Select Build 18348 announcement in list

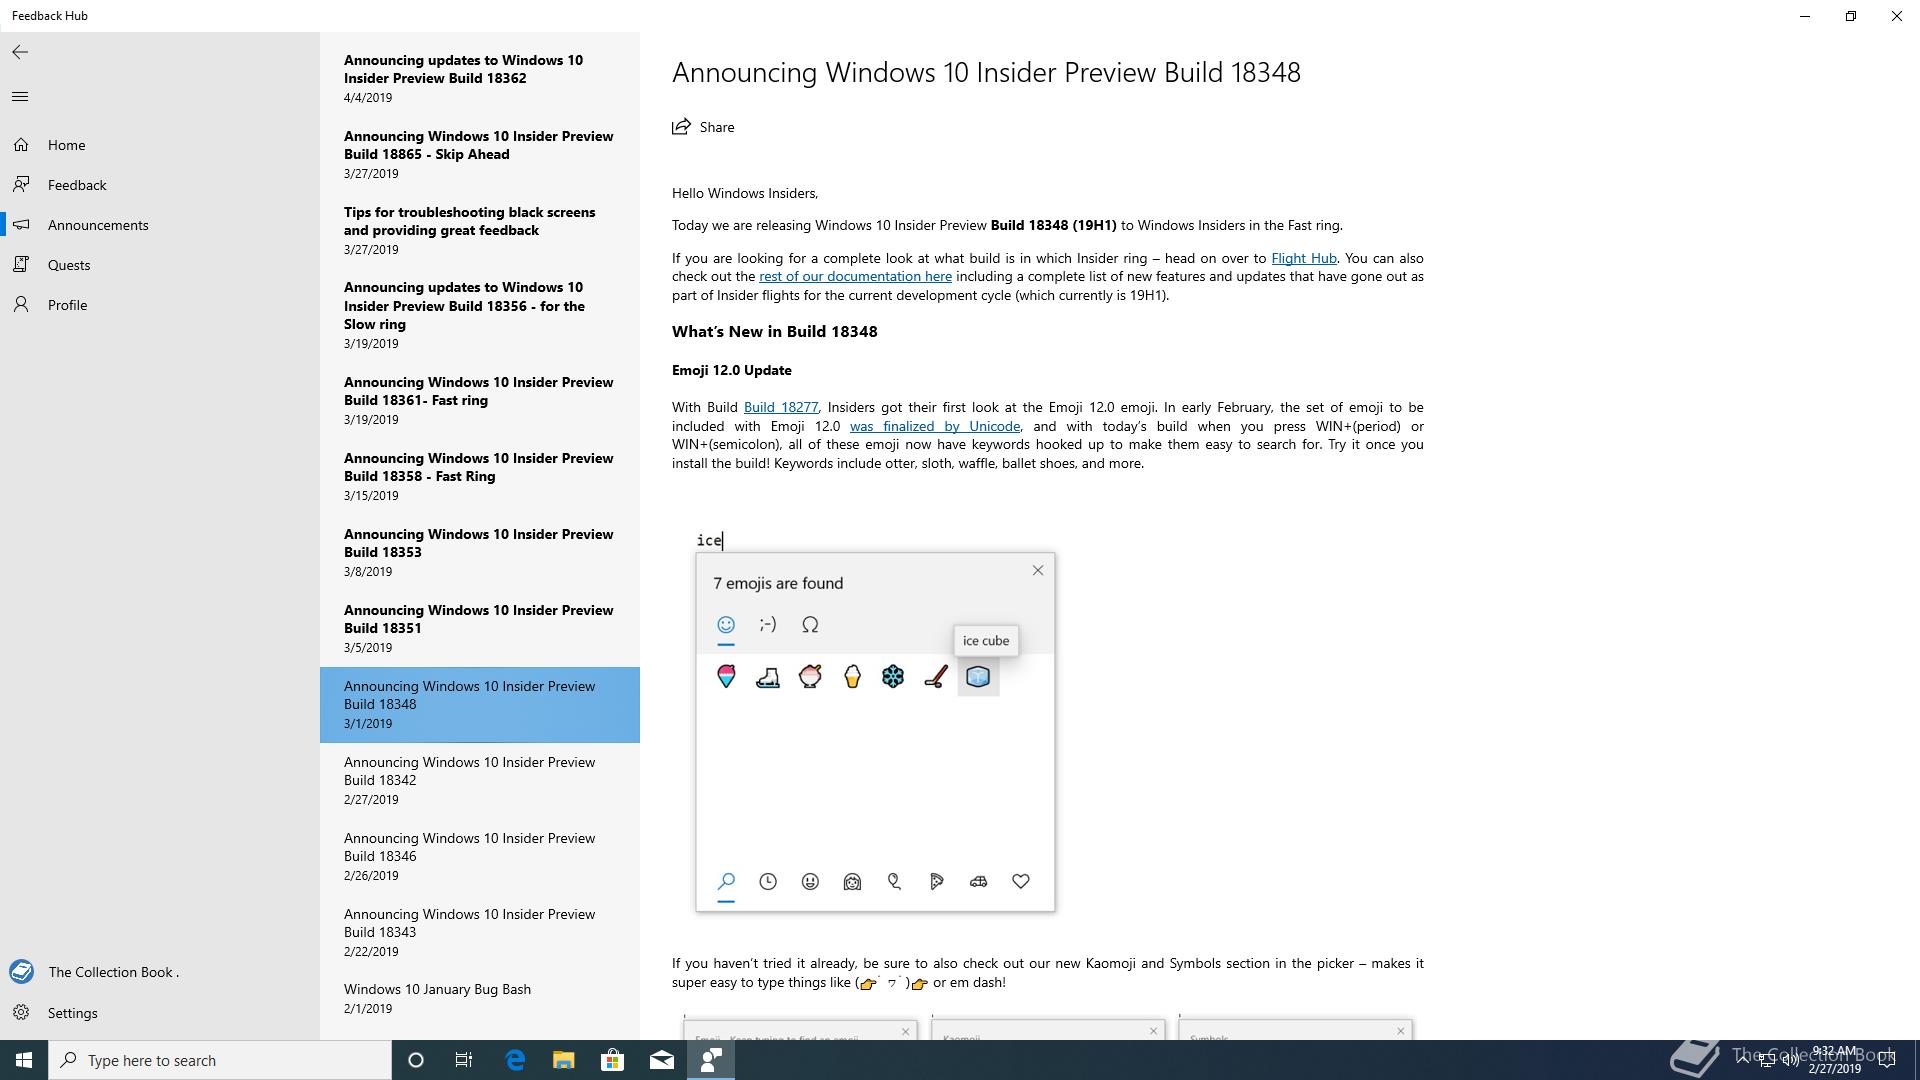tap(480, 705)
